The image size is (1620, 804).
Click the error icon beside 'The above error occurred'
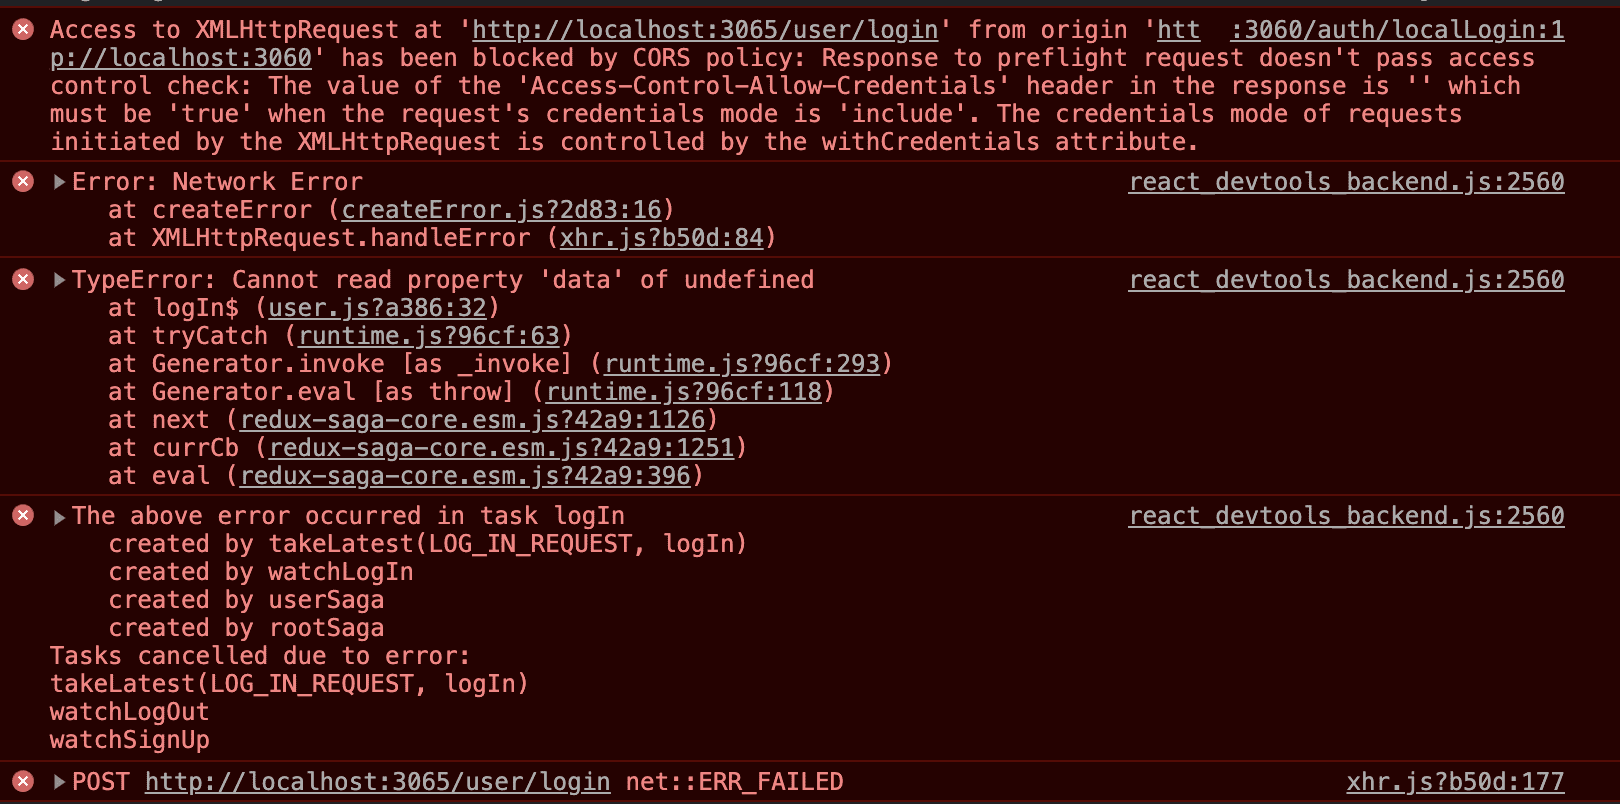23,515
